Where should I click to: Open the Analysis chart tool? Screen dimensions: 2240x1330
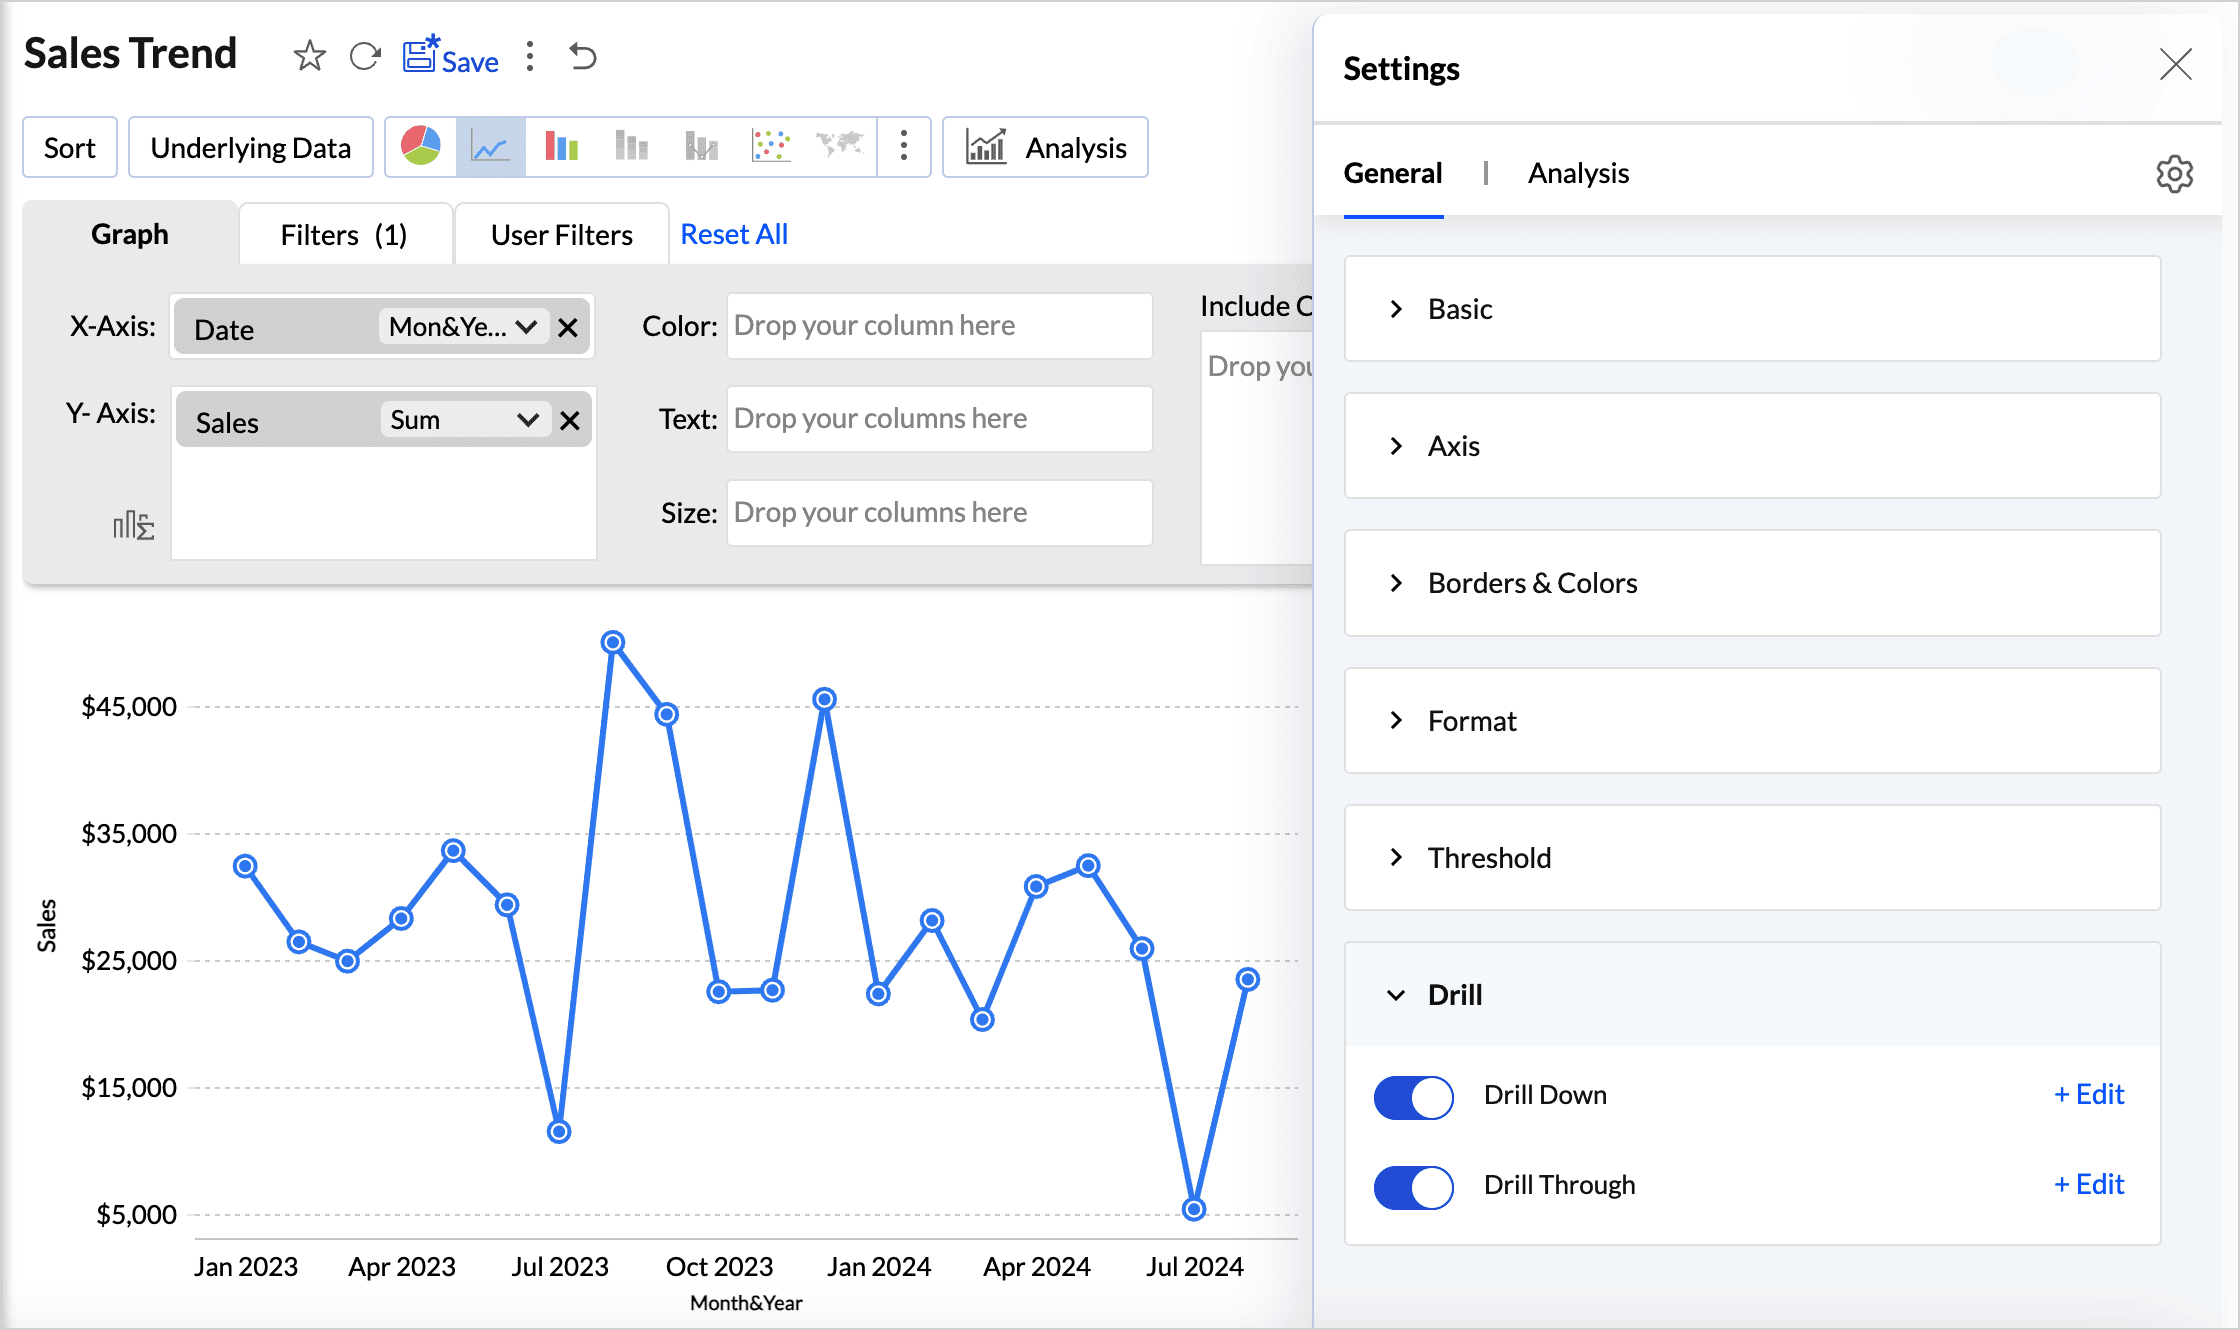click(x=1044, y=147)
